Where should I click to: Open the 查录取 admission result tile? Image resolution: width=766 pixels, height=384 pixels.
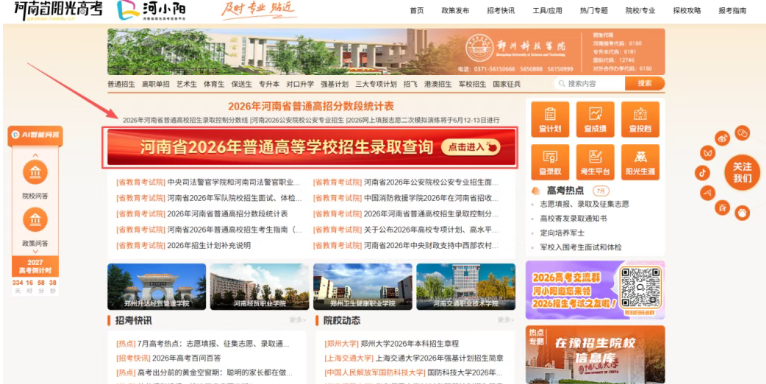(x=550, y=162)
